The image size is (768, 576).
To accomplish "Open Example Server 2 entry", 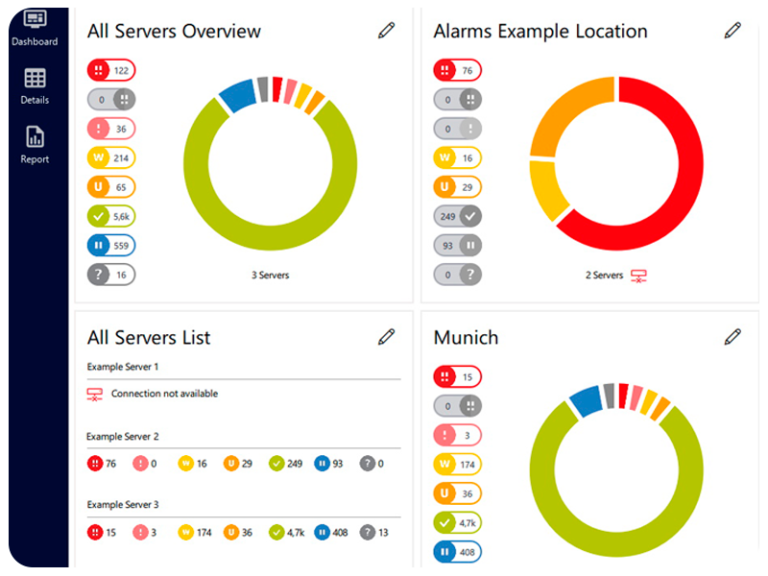I will pyautogui.click(x=122, y=437).
